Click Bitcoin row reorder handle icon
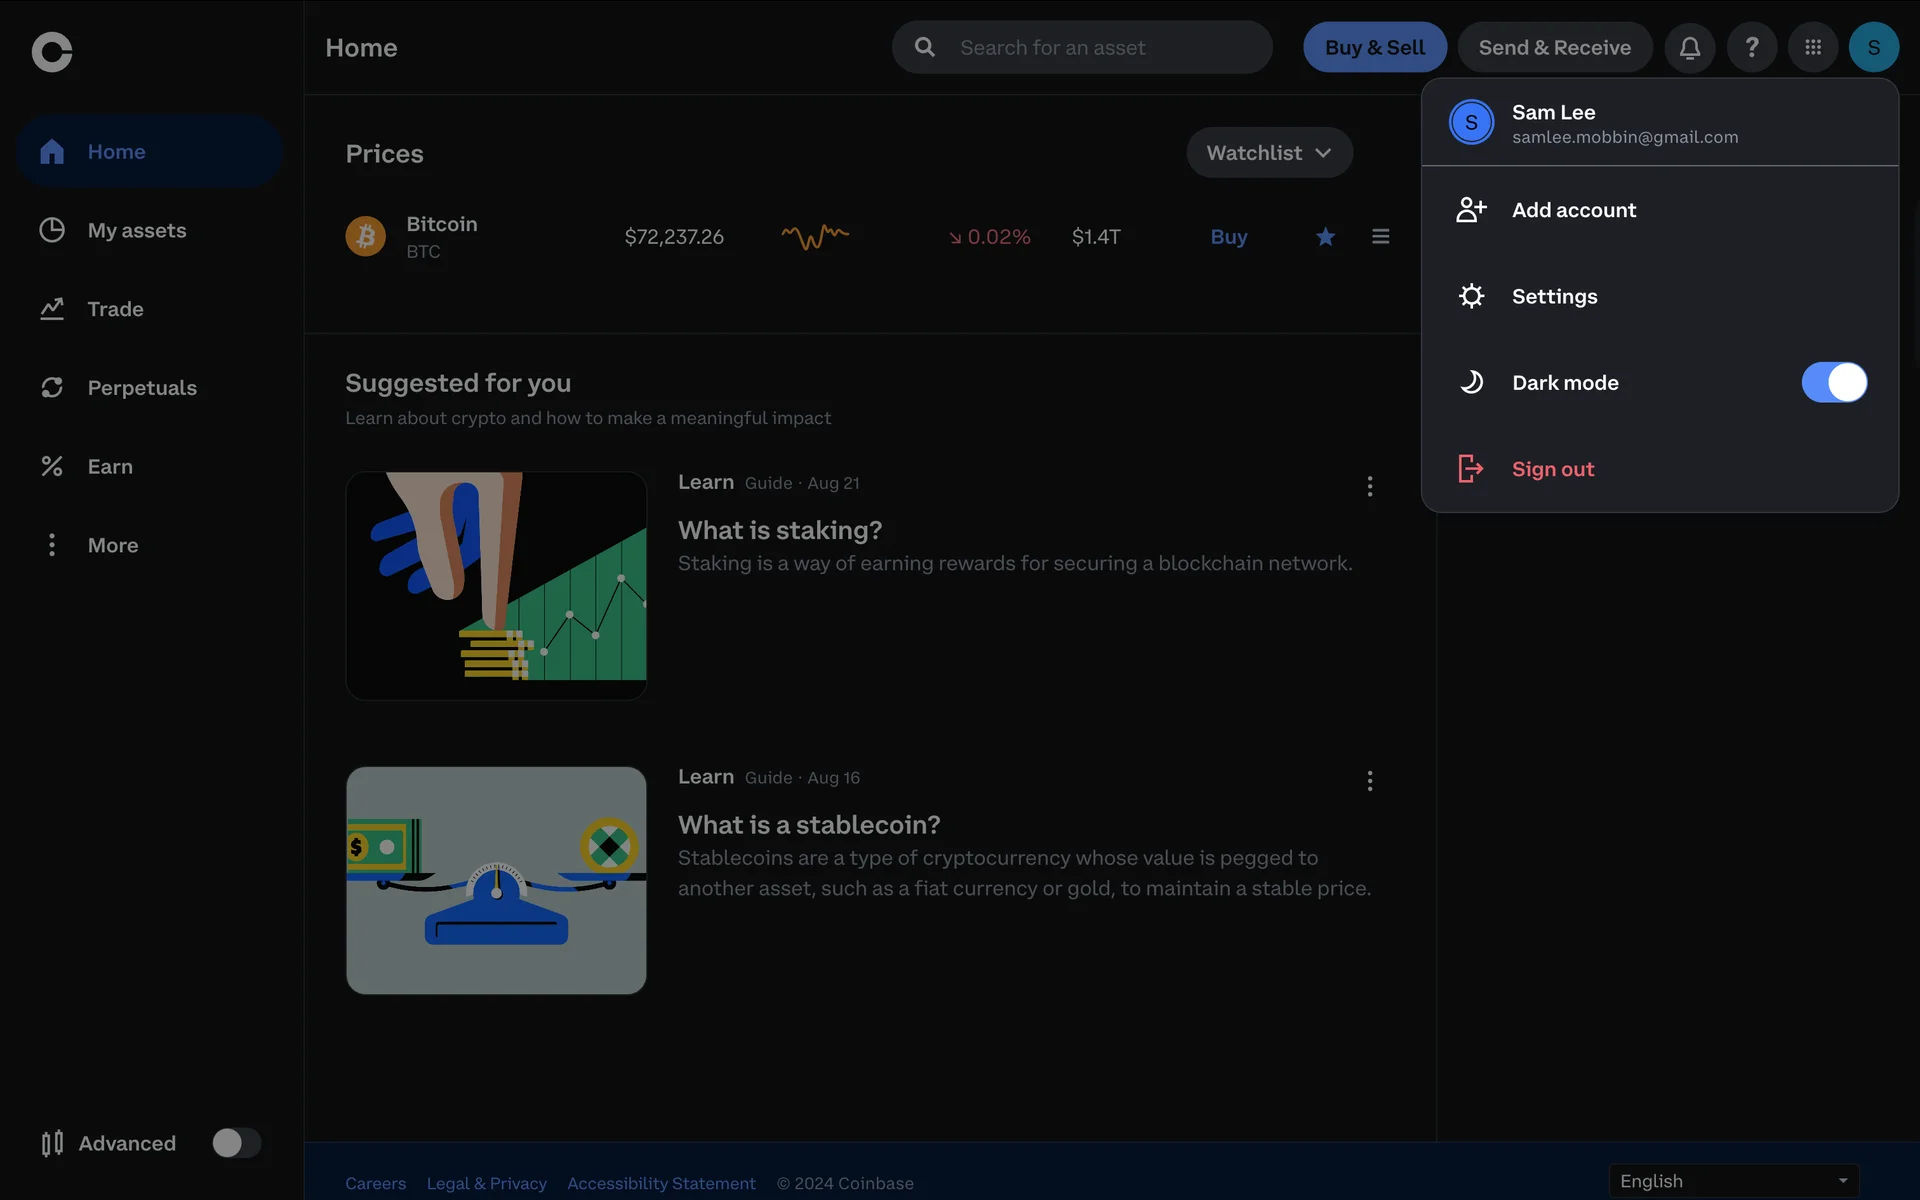Image resolution: width=1920 pixels, height=1200 pixels. pos(1380,237)
